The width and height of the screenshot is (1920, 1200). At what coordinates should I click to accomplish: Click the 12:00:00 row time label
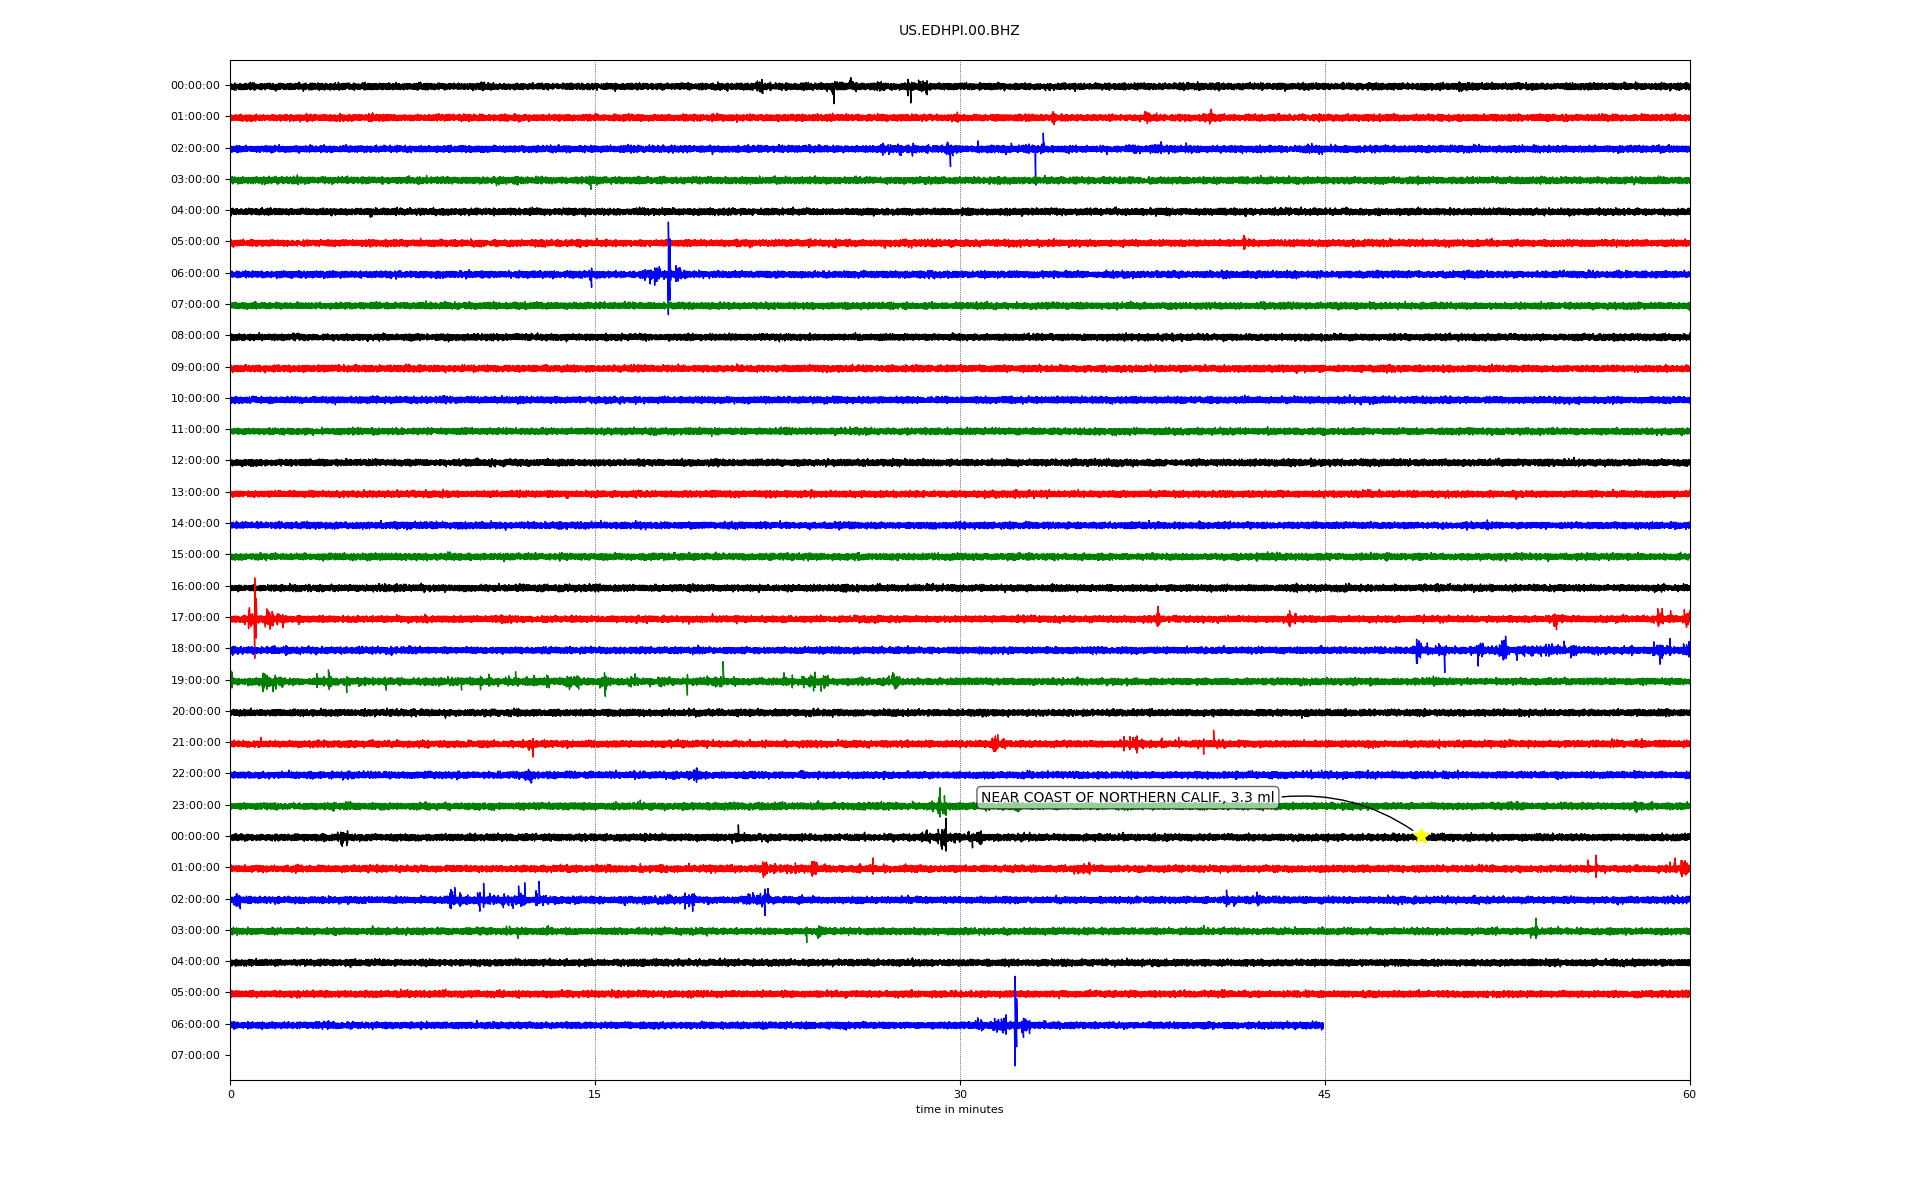(x=195, y=461)
